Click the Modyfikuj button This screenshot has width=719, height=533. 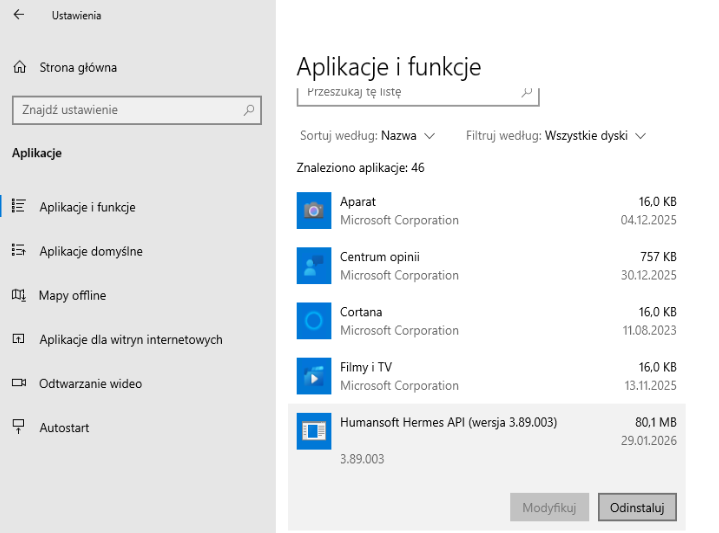549,507
